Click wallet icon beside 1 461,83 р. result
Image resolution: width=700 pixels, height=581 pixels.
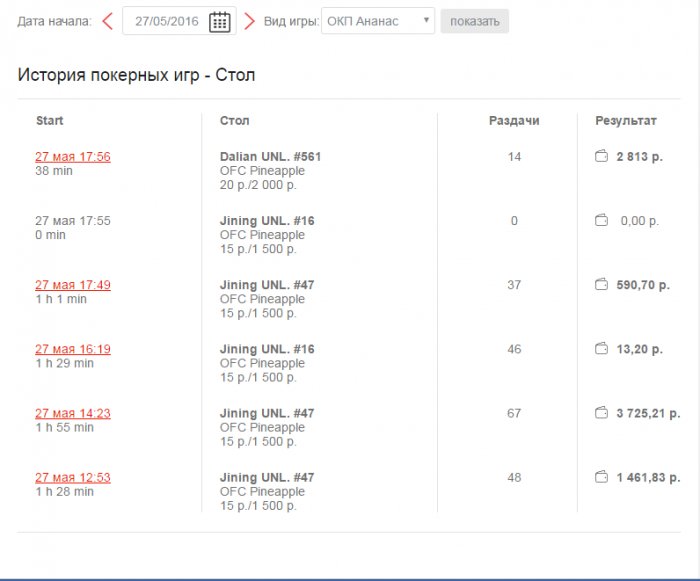click(x=601, y=478)
